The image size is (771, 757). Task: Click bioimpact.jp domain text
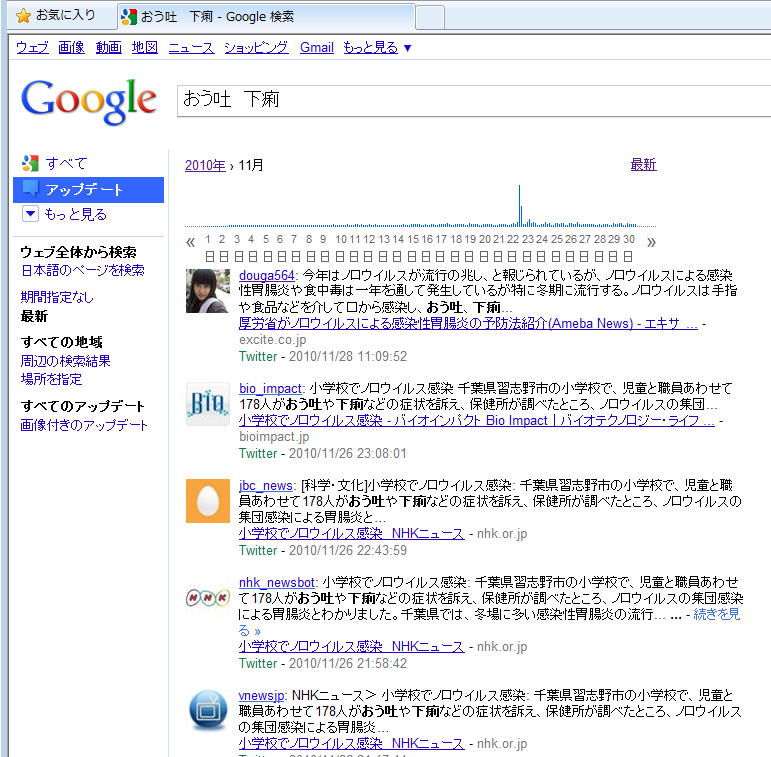[x=274, y=437]
